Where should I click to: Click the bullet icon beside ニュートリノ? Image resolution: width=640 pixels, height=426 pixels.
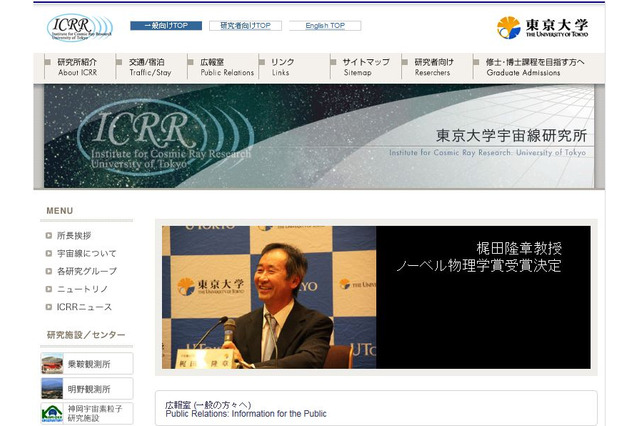click(x=49, y=289)
